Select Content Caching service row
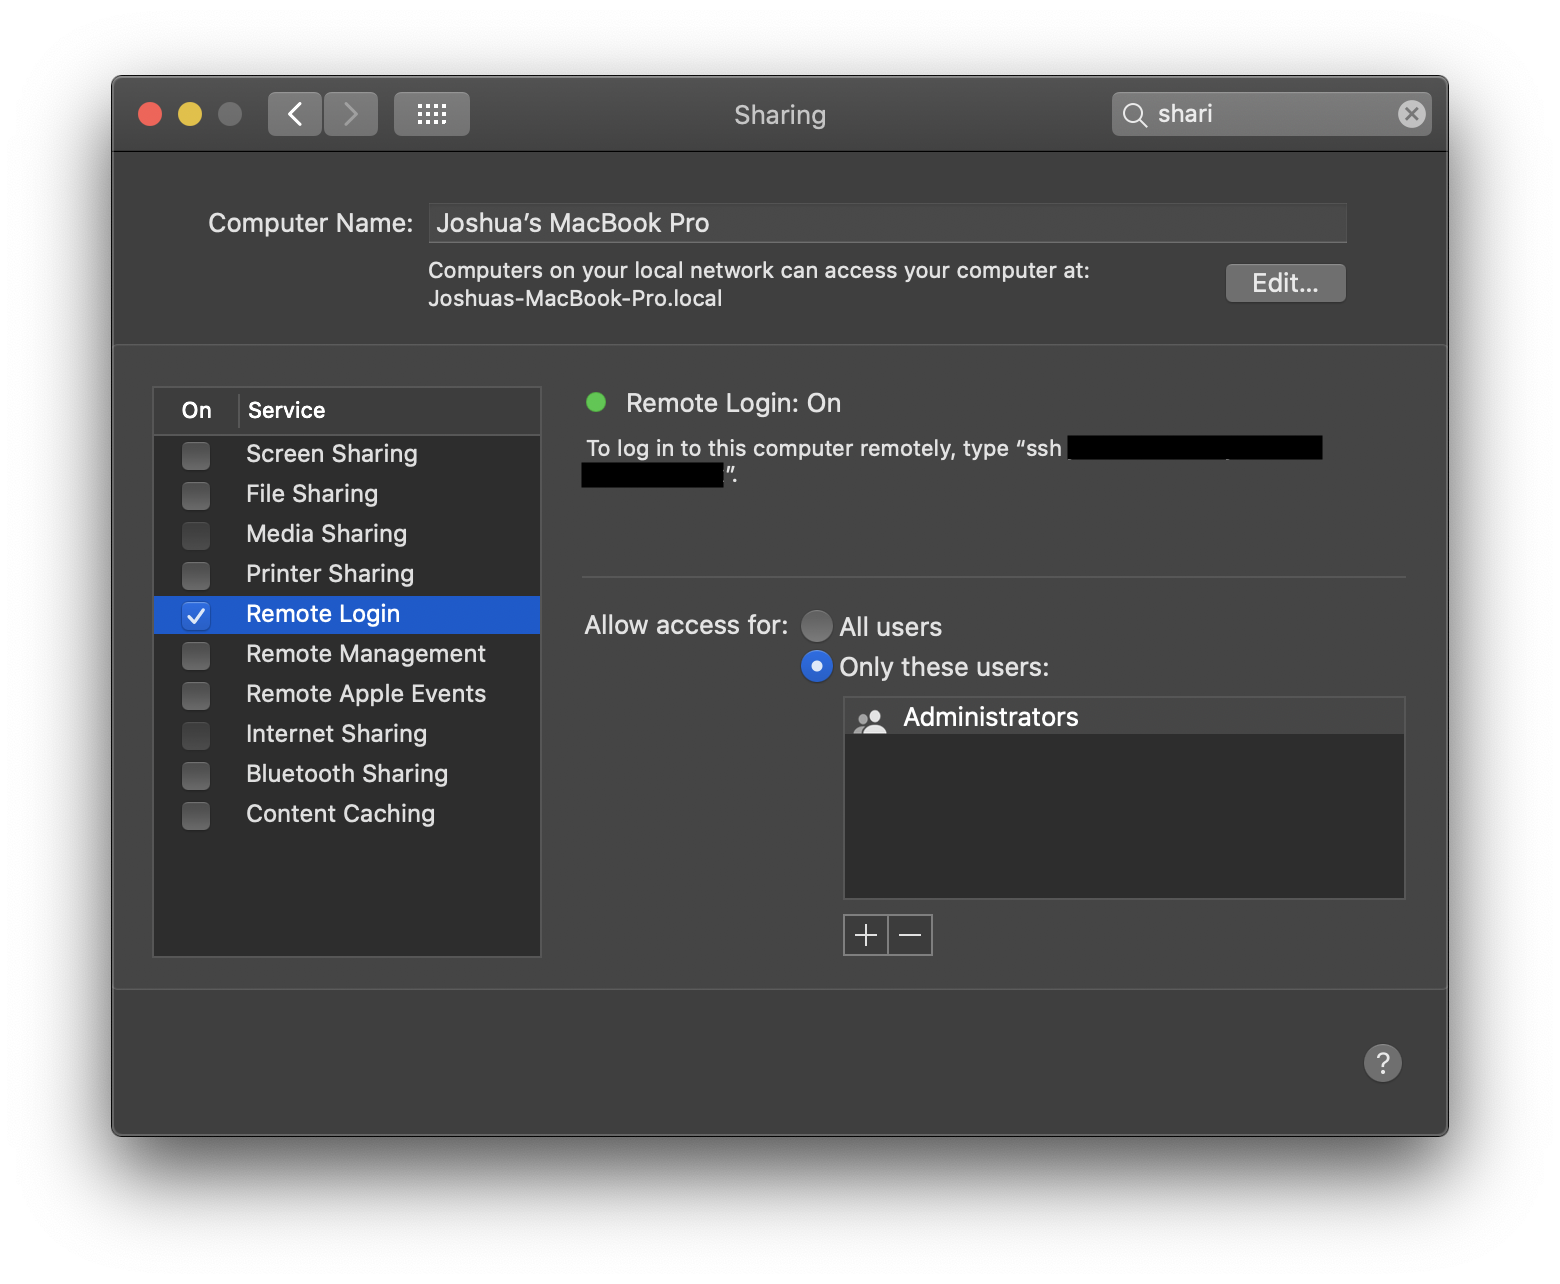The image size is (1560, 1284). coord(347,814)
